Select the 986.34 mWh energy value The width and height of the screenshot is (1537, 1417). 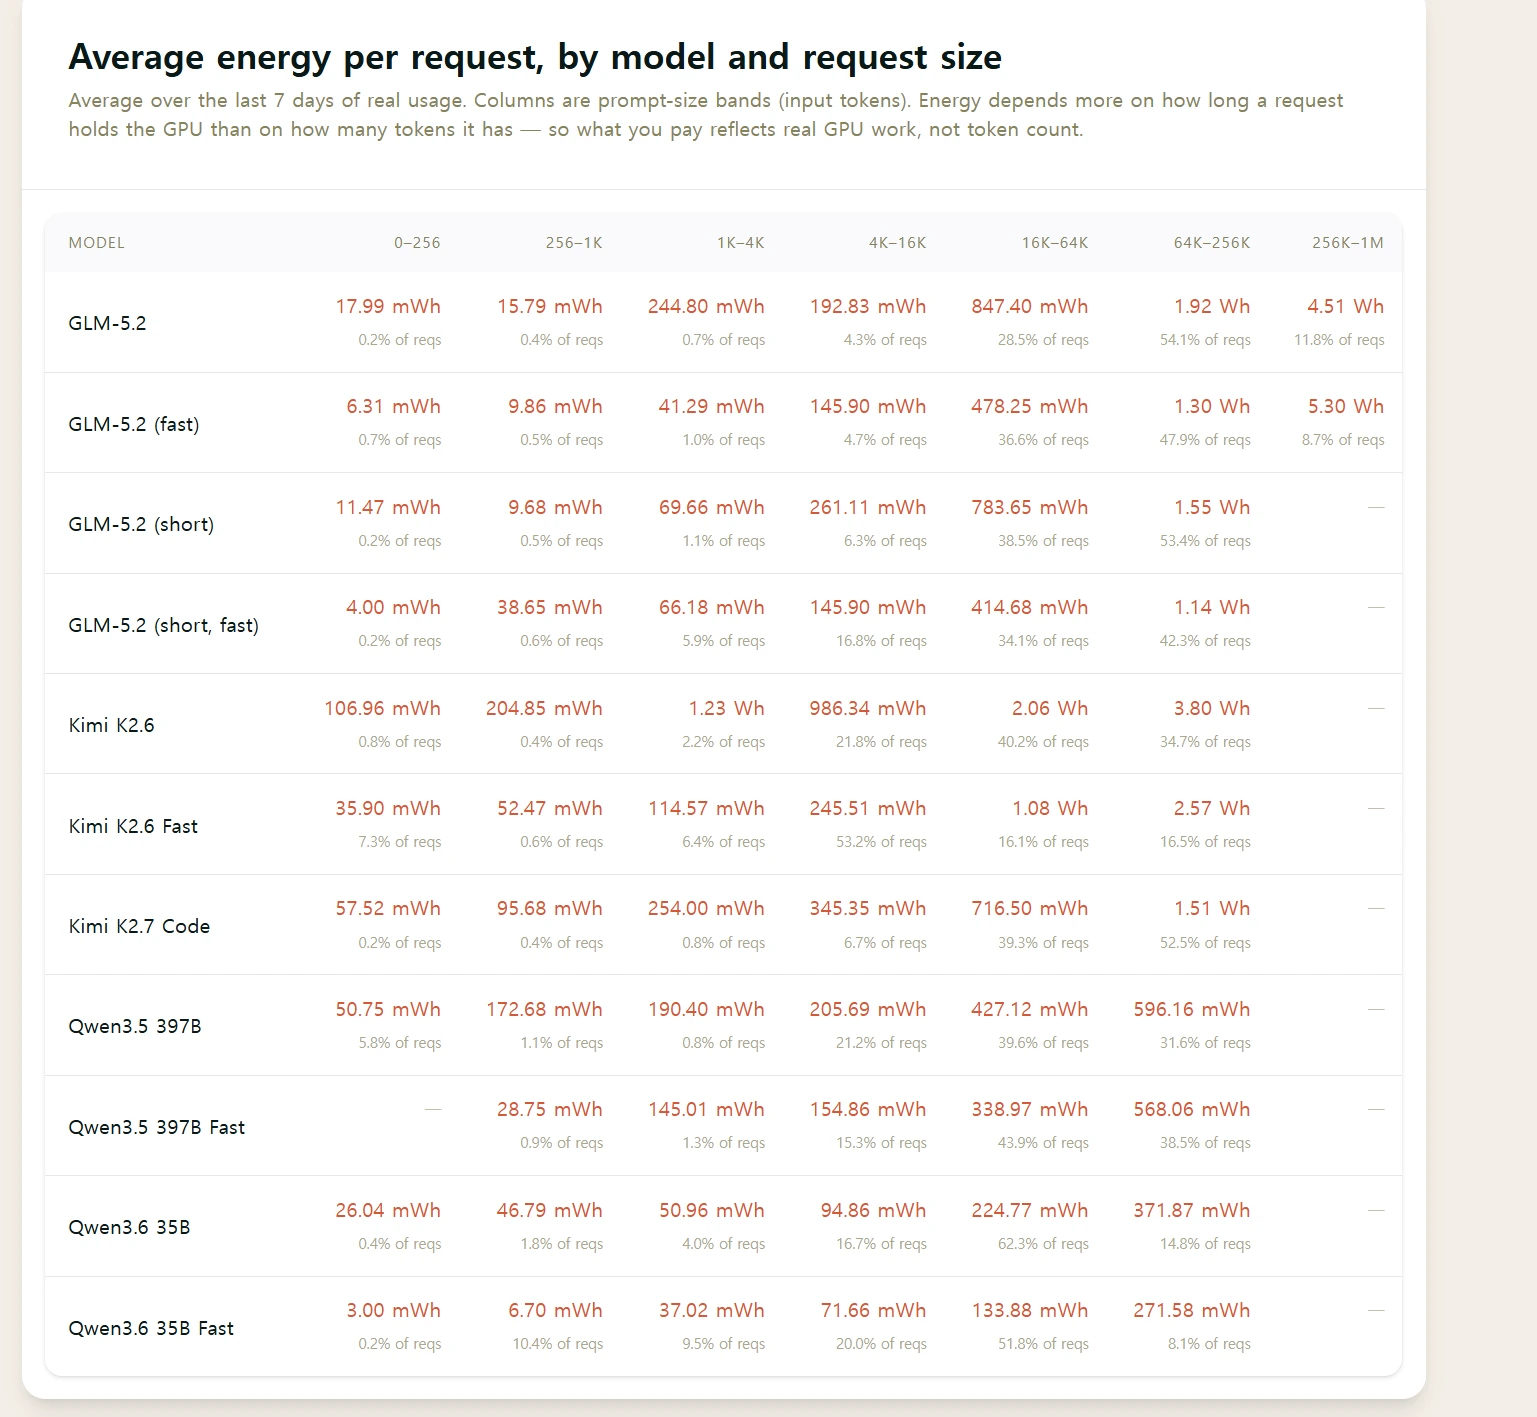(868, 708)
